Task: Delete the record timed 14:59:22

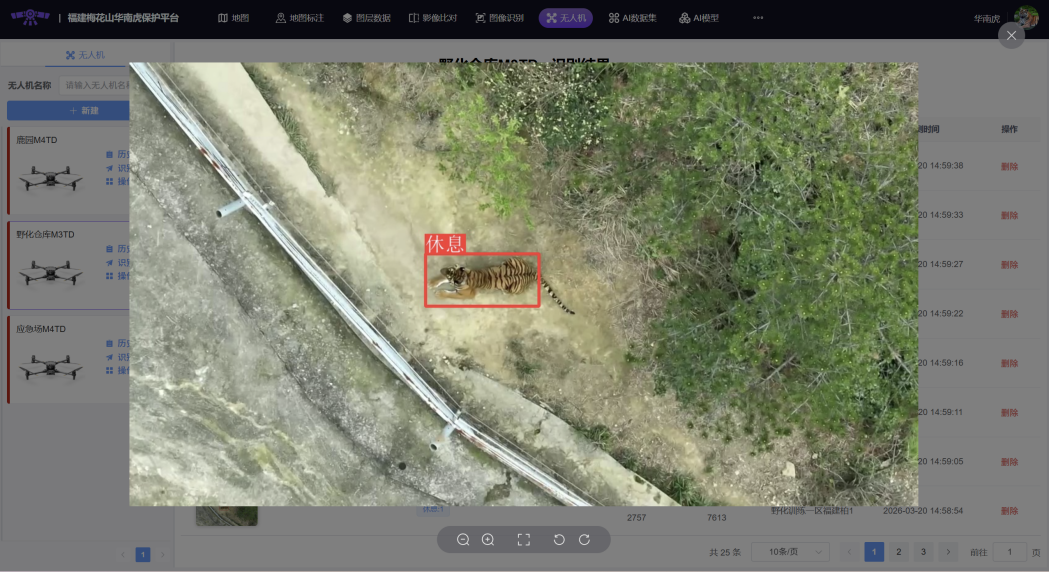Action: pos(1009,314)
